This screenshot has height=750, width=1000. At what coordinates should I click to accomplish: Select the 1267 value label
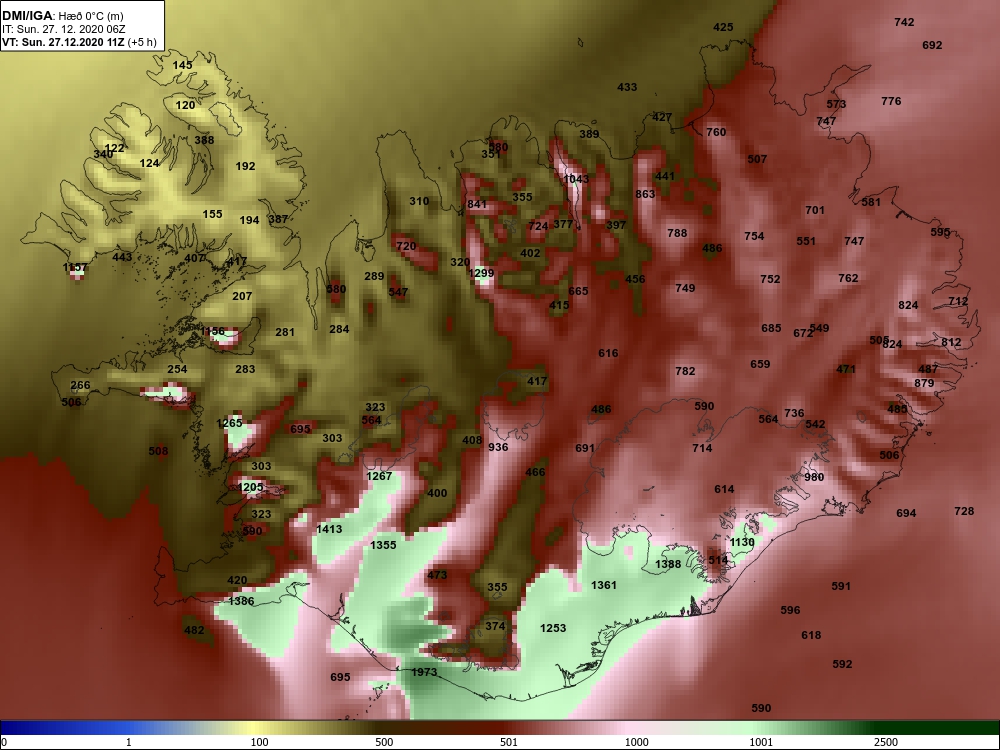click(x=379, y=476)
